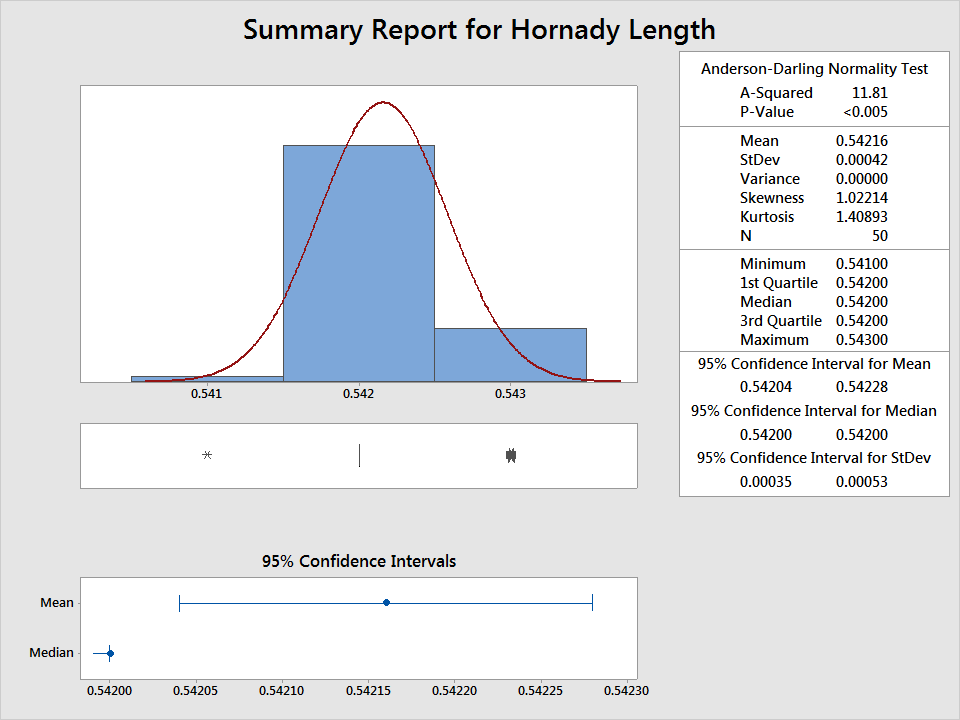
Task: Click the mean point dot on the interval plot
Action: (x=386, y=602)
